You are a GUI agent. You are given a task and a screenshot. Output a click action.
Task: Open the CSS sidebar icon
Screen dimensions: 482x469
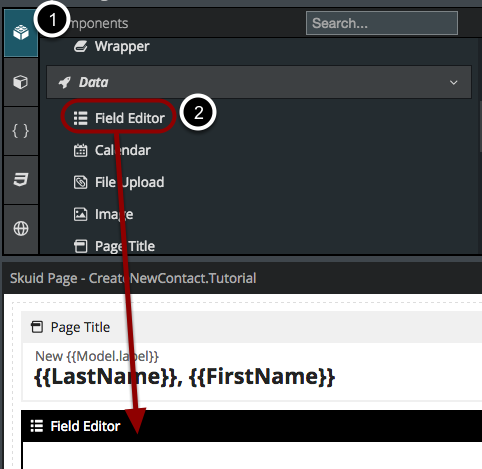coord(21,180)
